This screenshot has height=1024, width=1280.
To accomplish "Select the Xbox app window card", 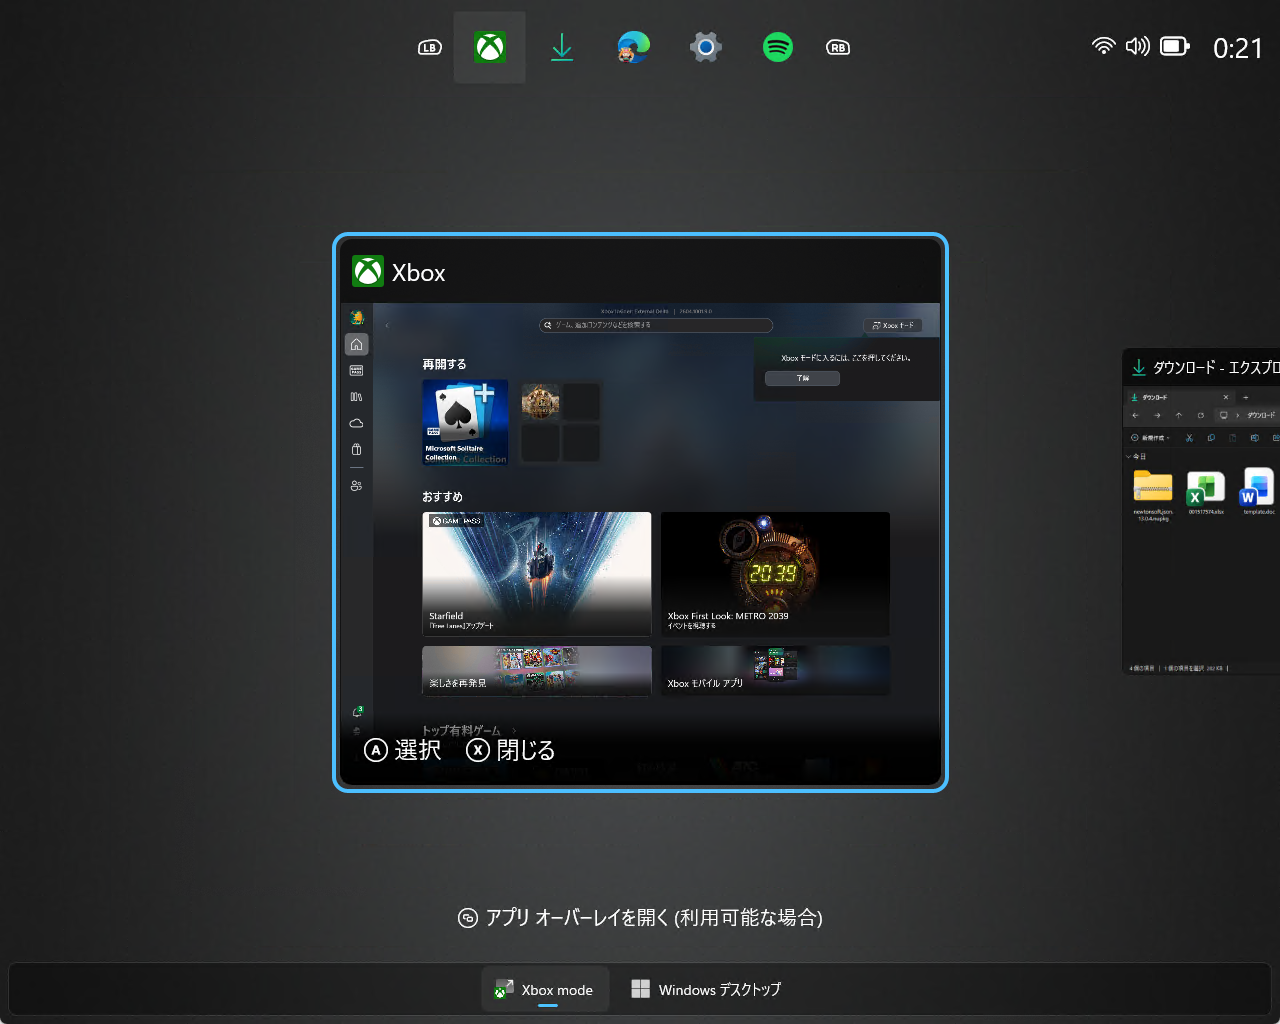I will point(640,513).
